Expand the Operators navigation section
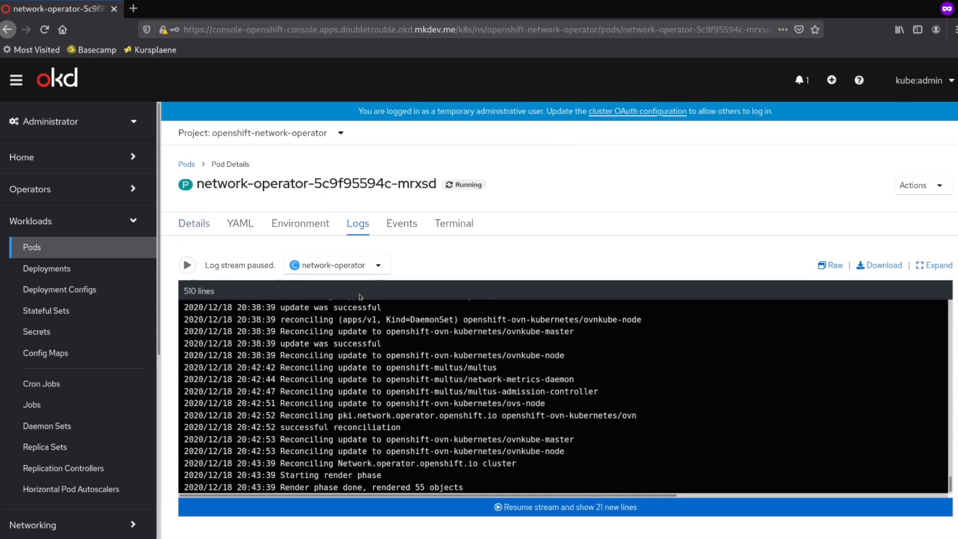This screenshot has width=958, height=539. click(73, 189)
